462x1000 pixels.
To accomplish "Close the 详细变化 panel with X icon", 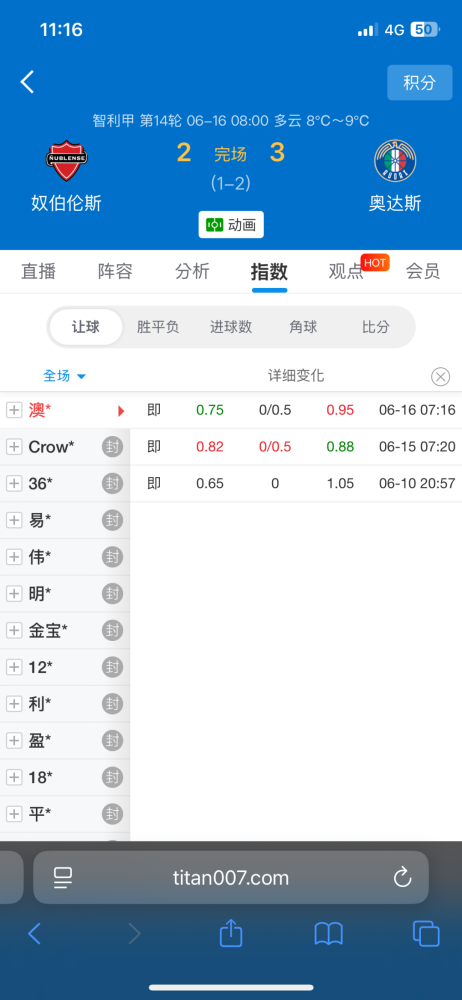I will (x=440, y=377).
